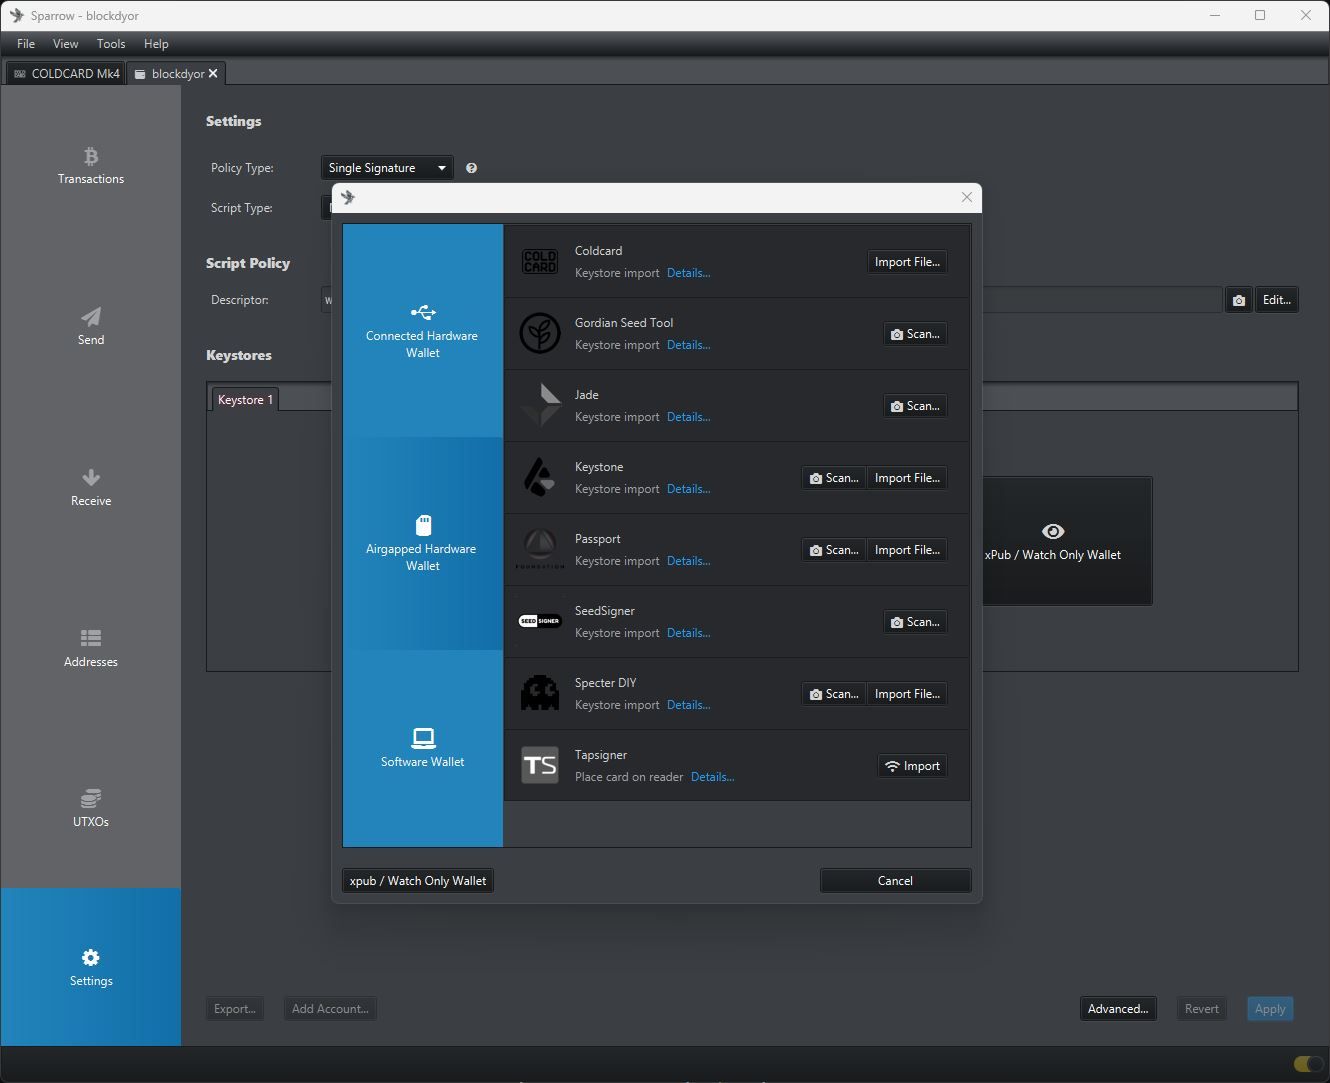Open Tapsigner Details link

pyautogui.click(x=712, y=777)
